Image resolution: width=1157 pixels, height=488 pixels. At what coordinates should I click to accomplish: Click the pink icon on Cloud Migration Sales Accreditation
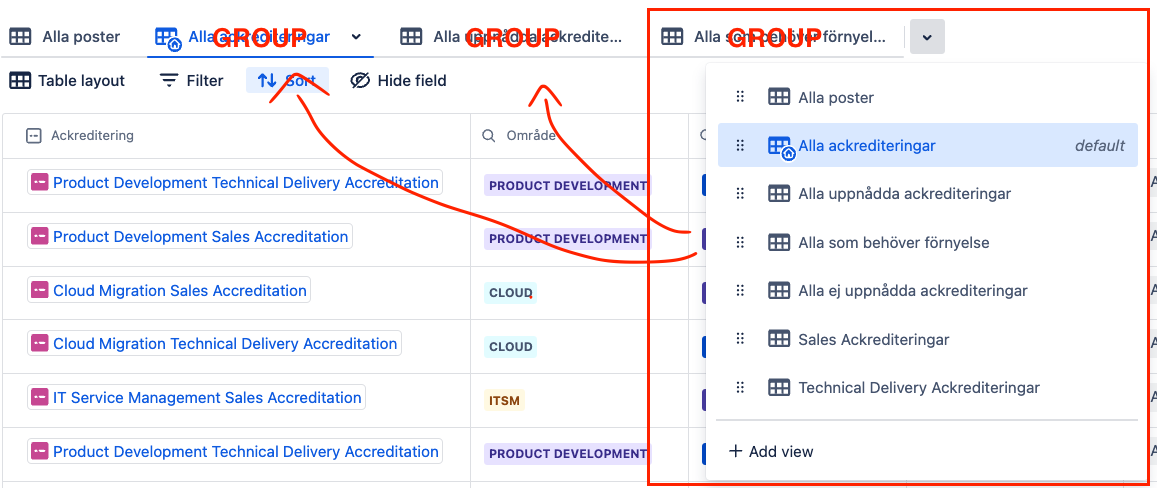(x=39, y=290)
